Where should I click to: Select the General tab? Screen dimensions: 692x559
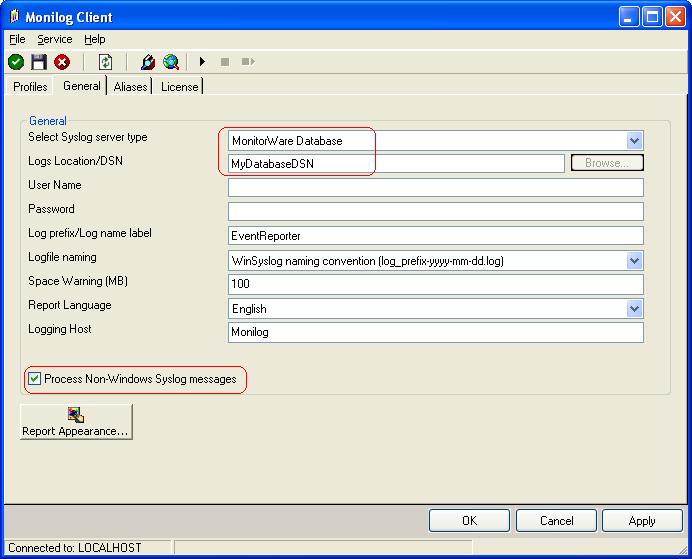(x=82, y=86)
